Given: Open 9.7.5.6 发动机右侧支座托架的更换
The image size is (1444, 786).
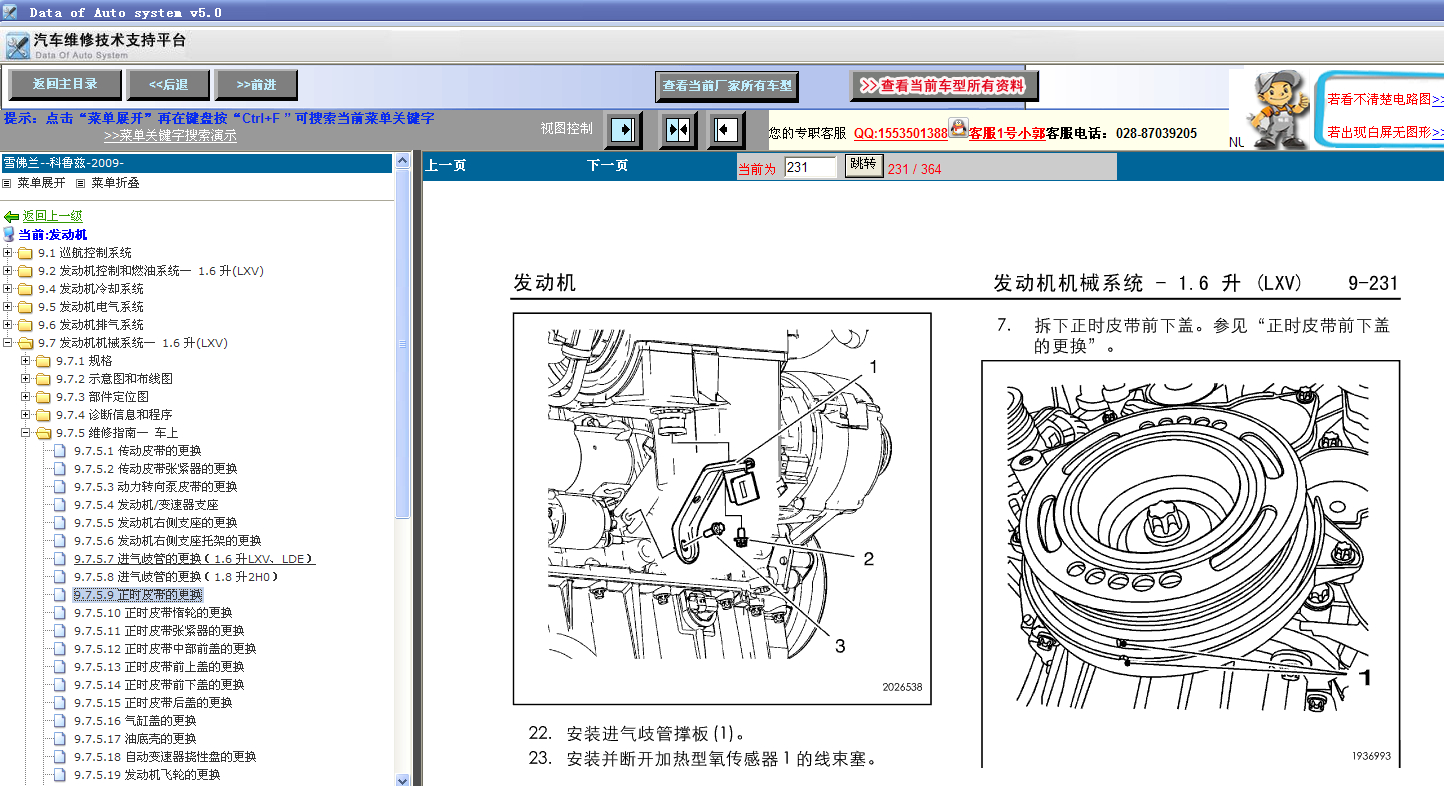Looking at the screenshot, I should point(167,541).
